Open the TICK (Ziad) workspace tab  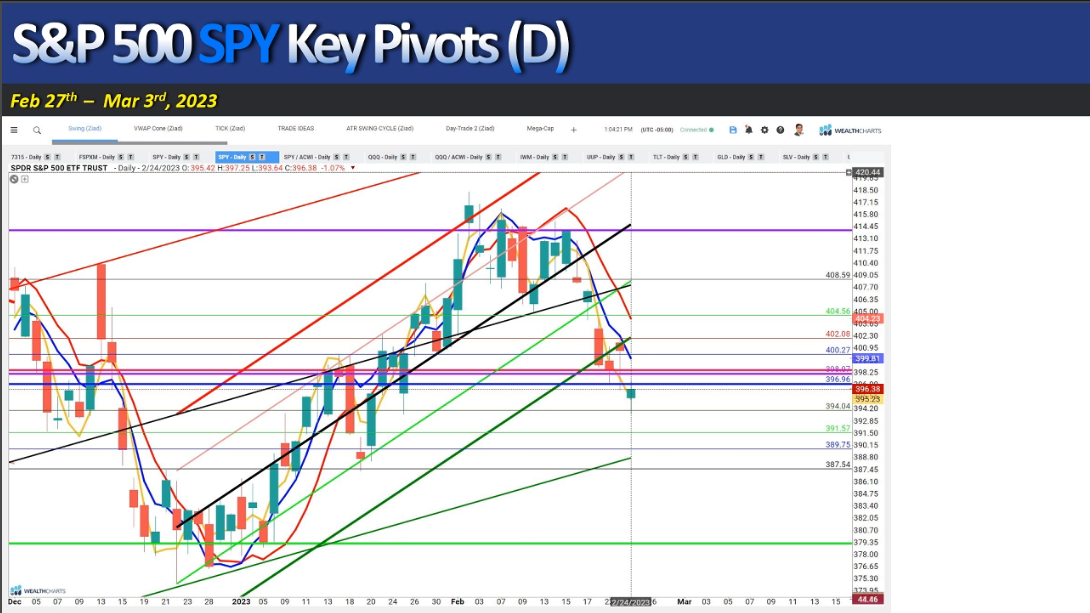230,129
